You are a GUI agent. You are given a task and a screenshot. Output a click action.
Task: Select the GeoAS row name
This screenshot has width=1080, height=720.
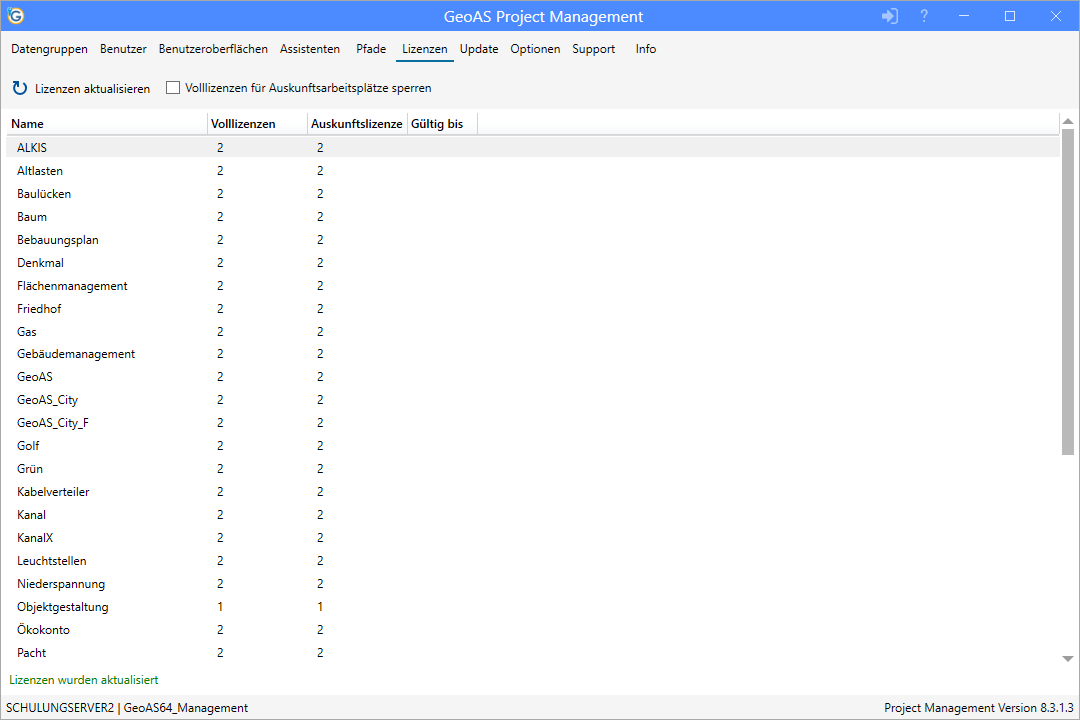tap(34, 377)
